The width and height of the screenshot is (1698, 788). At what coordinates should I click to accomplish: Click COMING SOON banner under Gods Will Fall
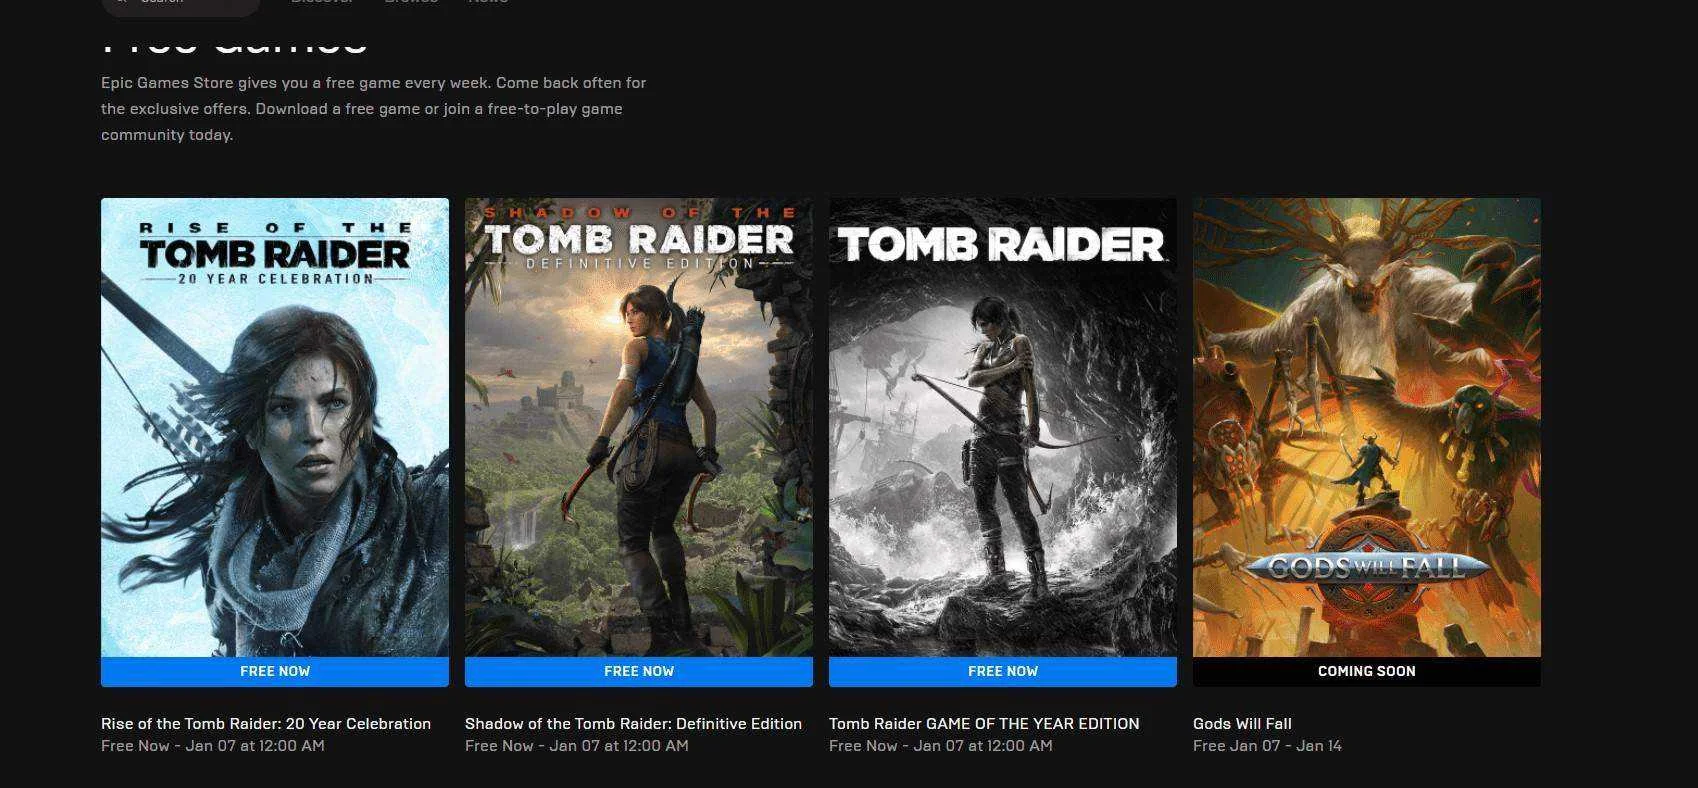(x=1367, y=672)
